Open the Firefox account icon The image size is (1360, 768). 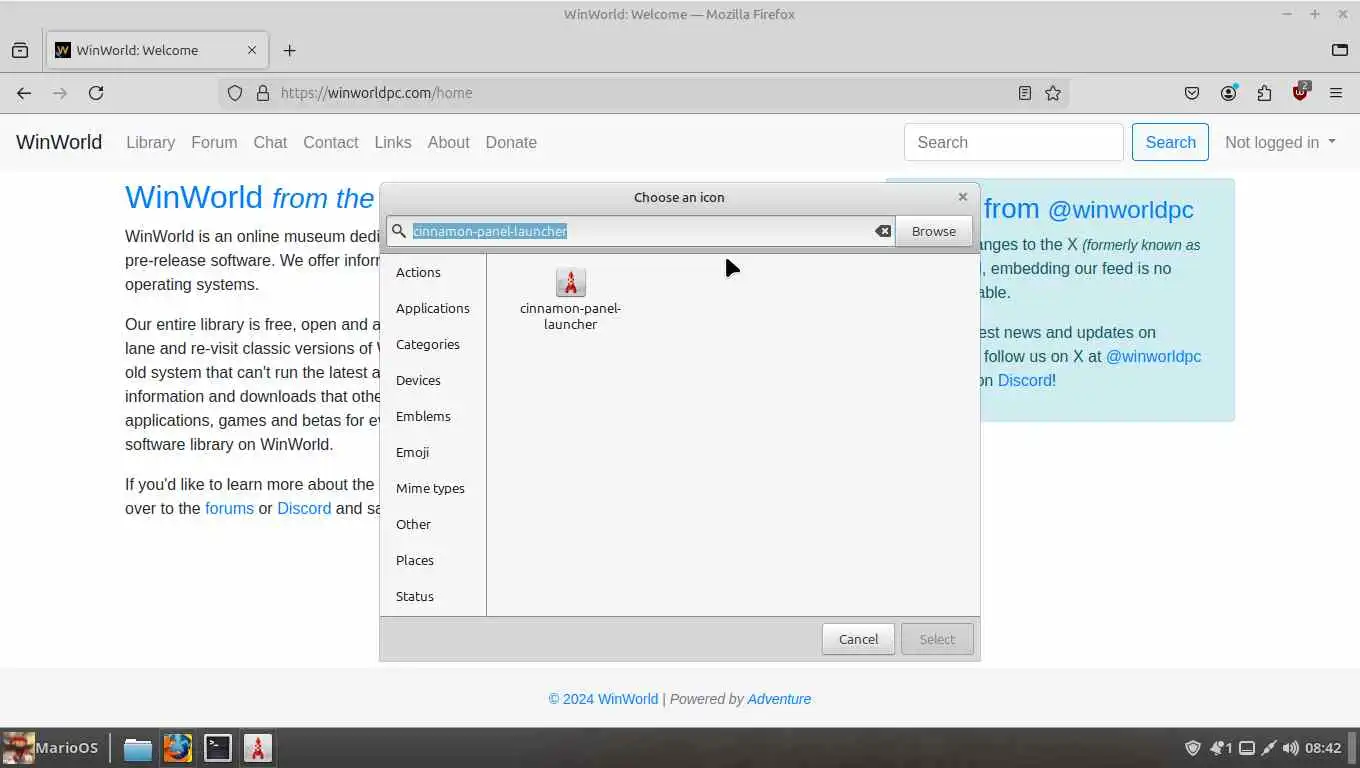tap(1228, 93)
